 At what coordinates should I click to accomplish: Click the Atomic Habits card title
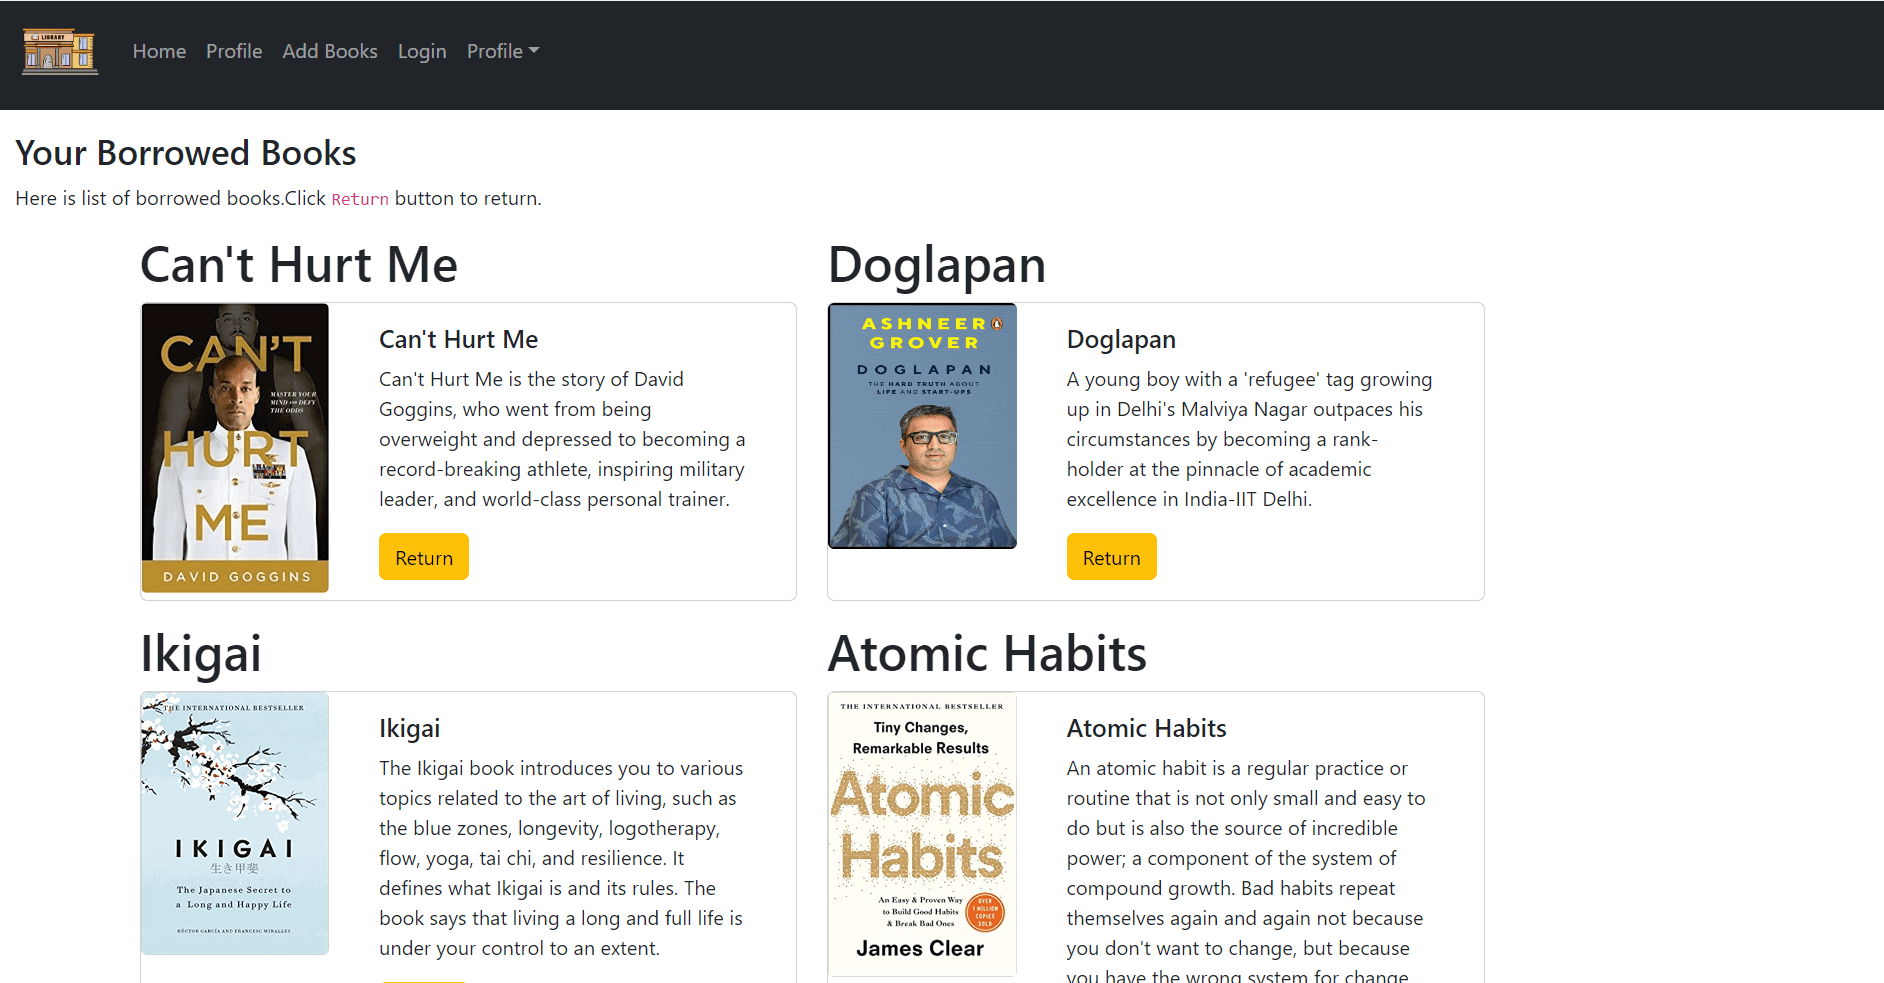pyautogui.click(x=1147, y=728)
